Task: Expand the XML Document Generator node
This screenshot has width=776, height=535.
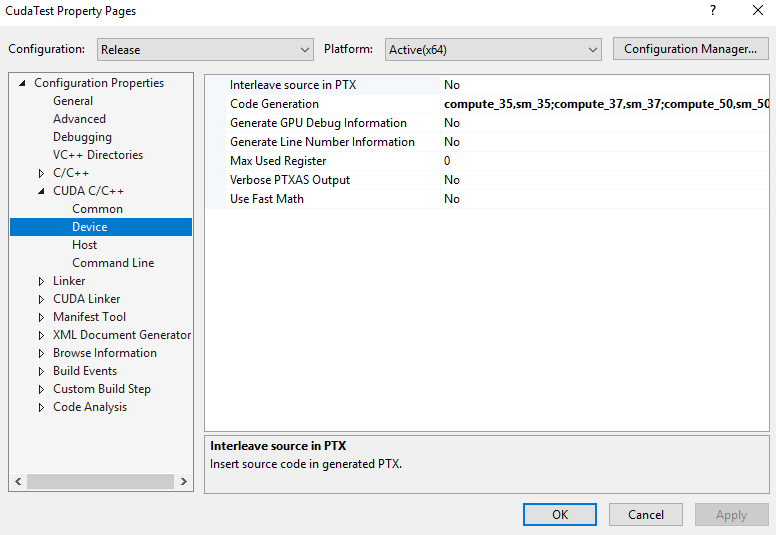Action: point(42,335)
